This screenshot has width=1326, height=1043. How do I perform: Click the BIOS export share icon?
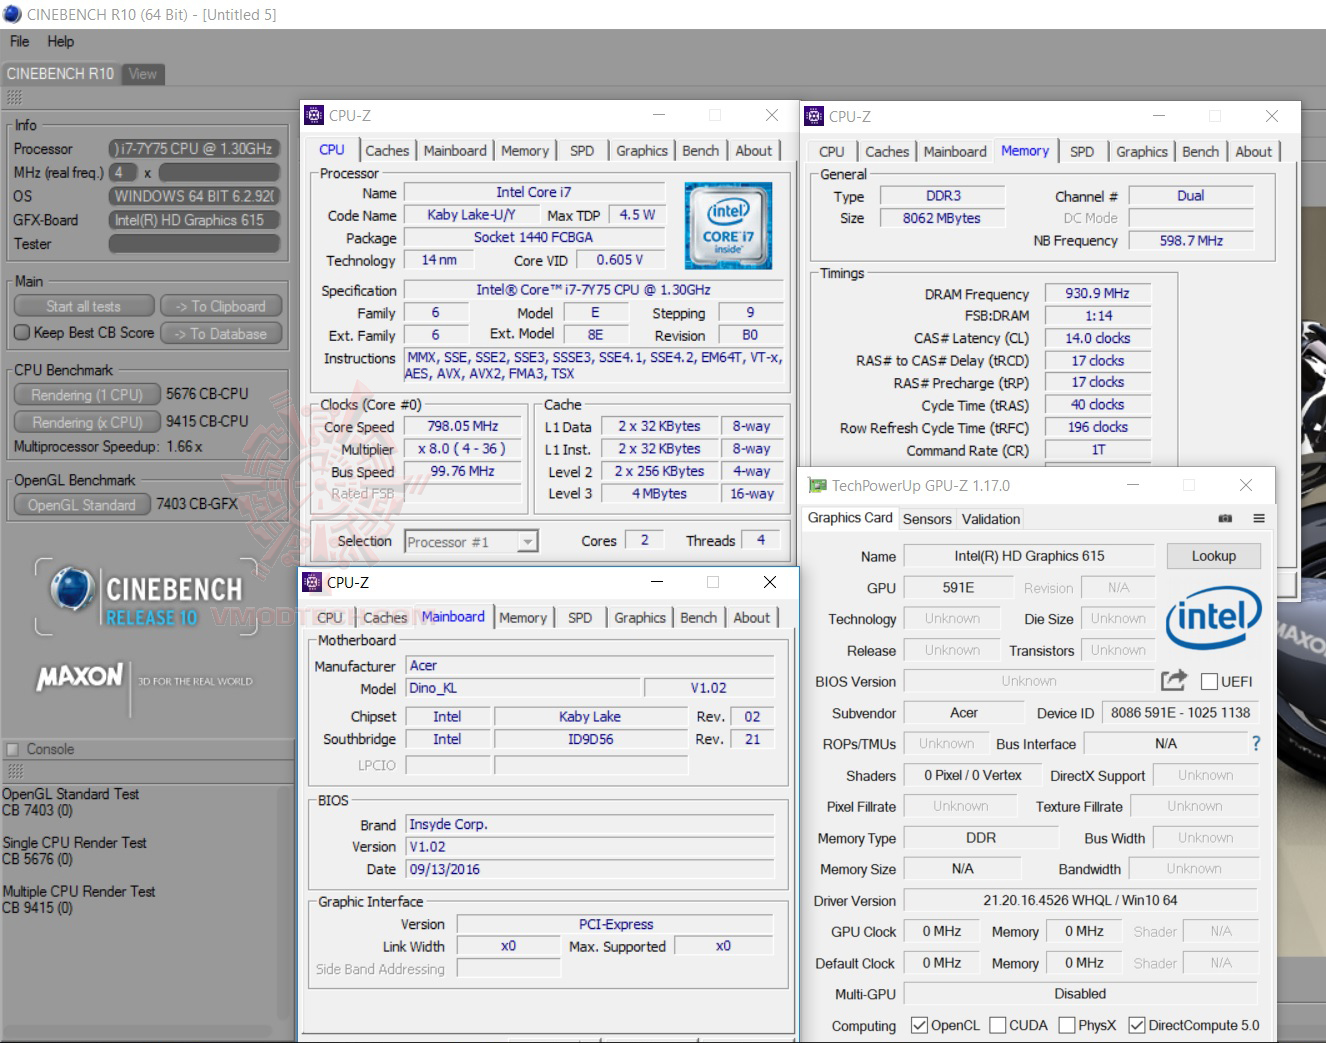[x=1173, y=681]
